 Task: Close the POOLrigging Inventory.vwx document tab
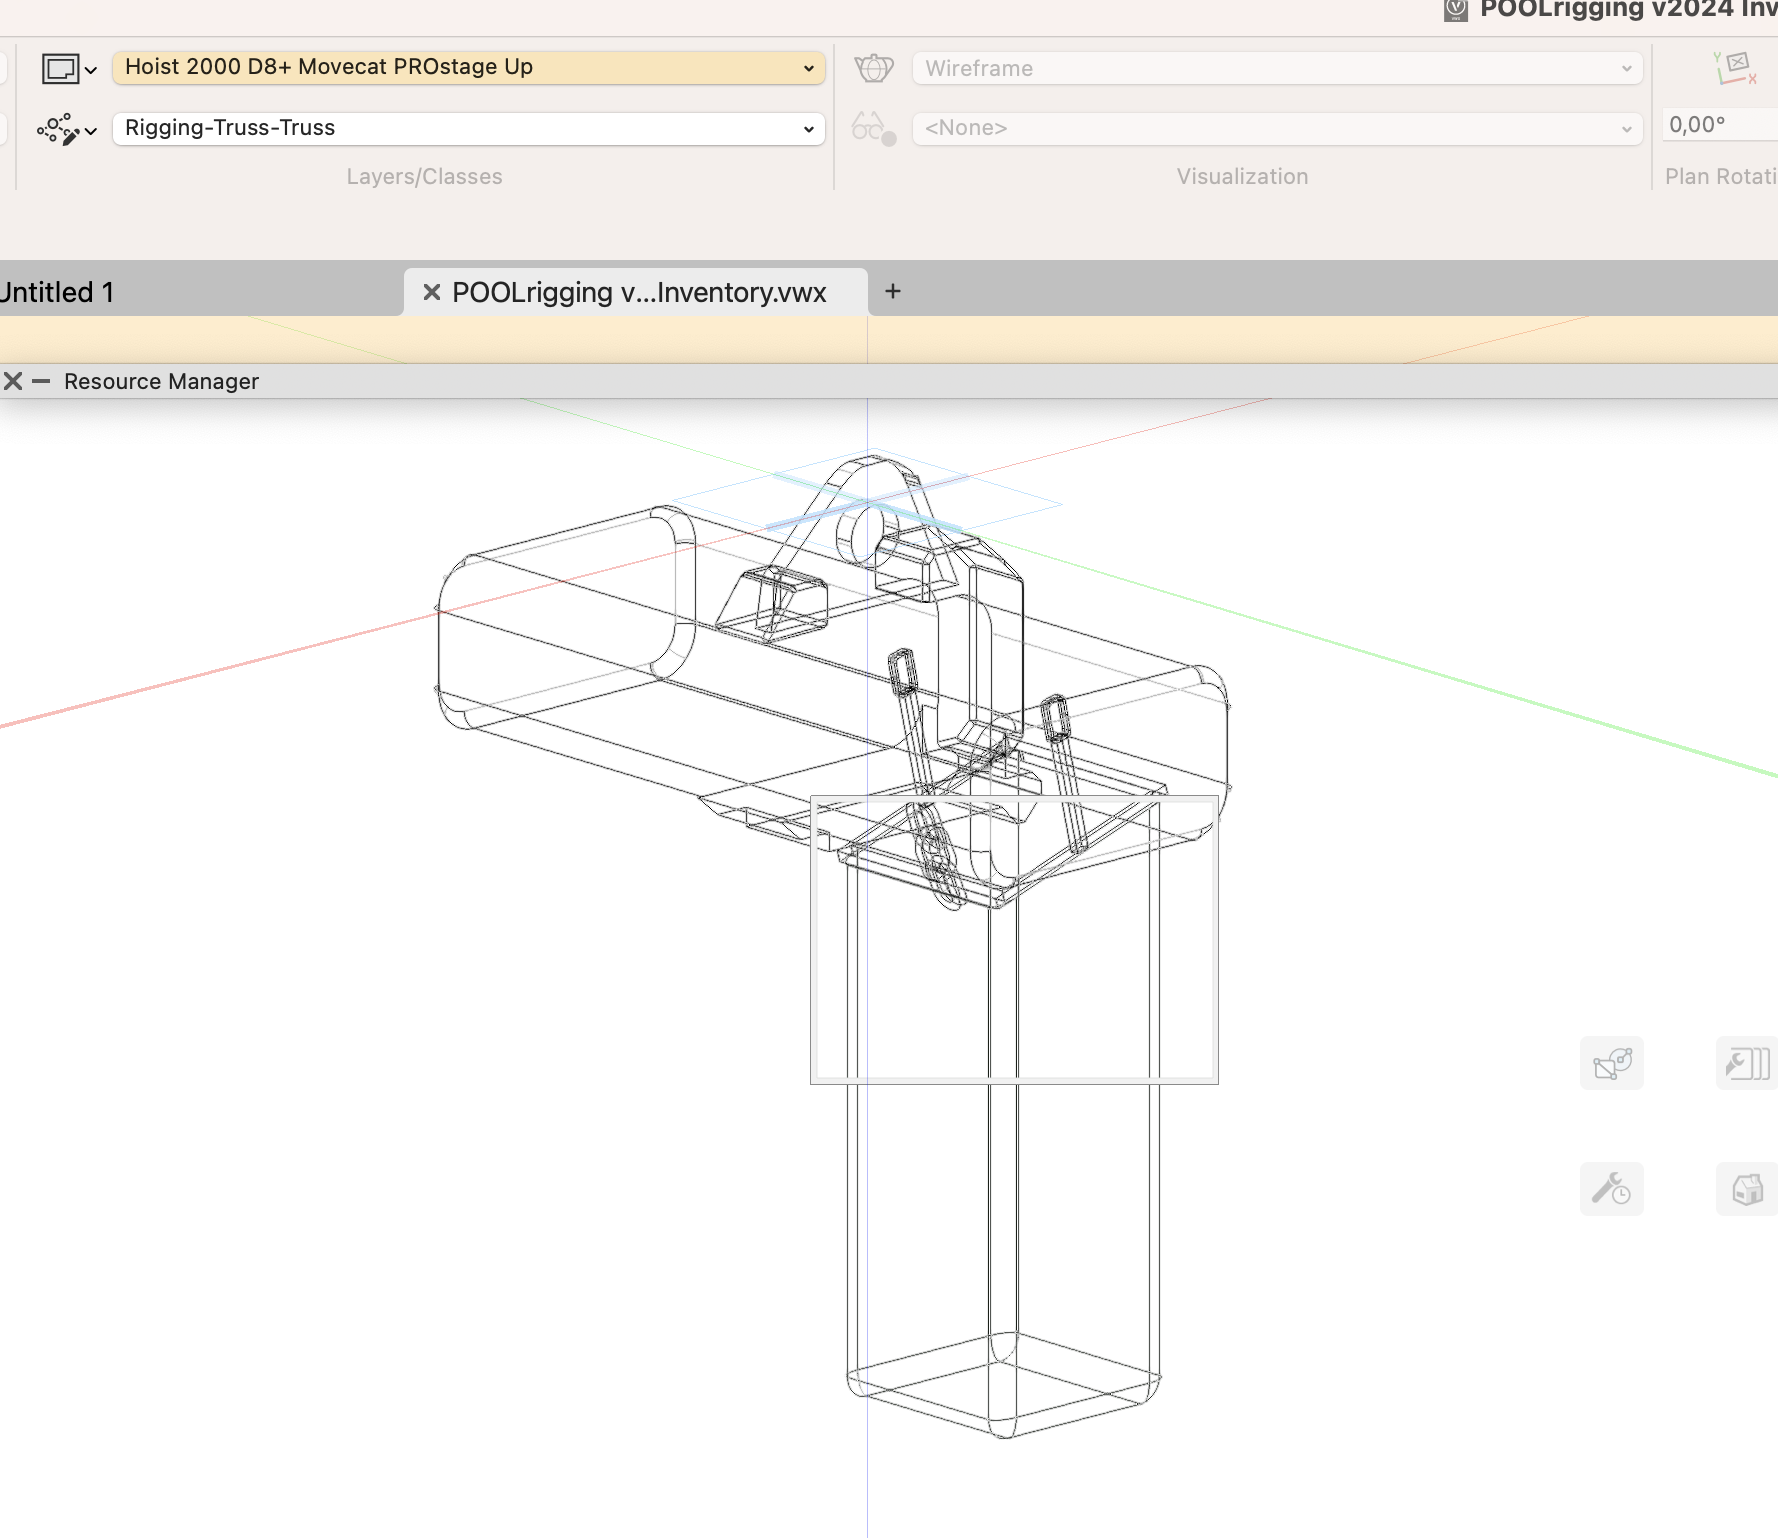(x=430, y=291)
